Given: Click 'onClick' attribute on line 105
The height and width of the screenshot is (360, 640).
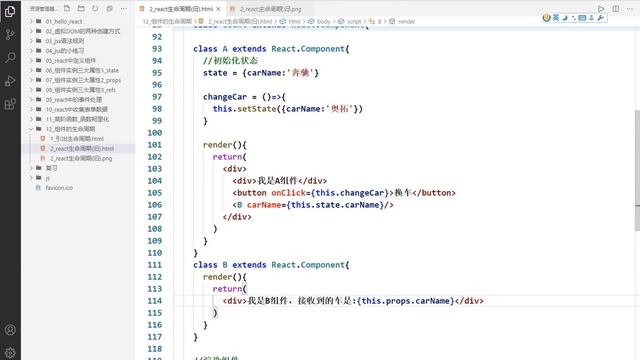Looking at the screenshot, I should [289, 193].
